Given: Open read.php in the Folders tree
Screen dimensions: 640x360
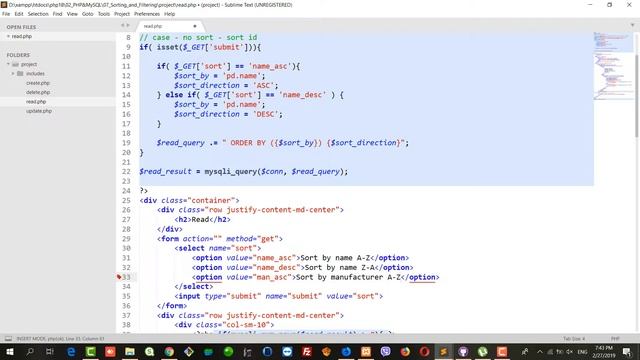Looking at the screenshot, I should [x=36, y=102].
